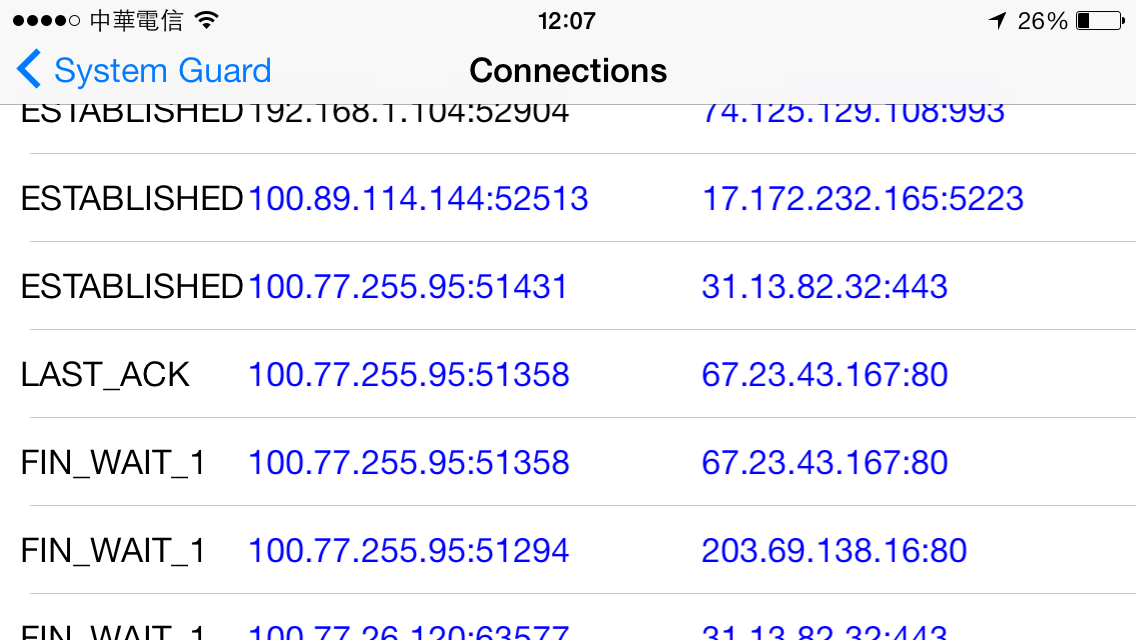This screenshot has height=640, width=1136.
Task: Tap the cellular signal strength dots
Action: (46, 20)
